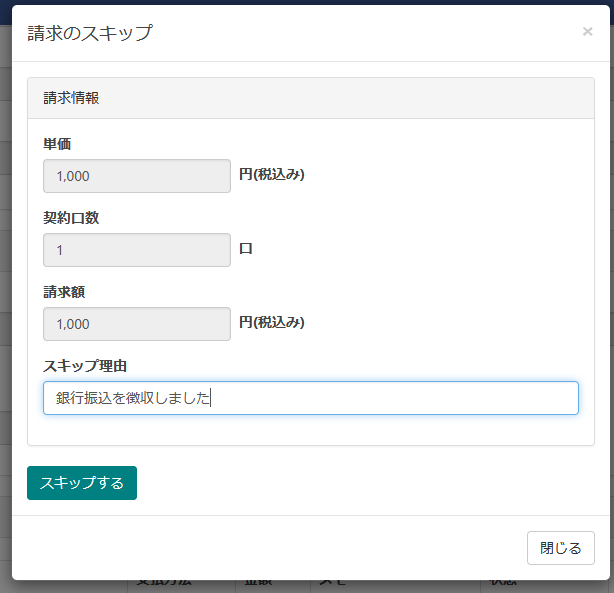614x593 pixels.
Task: Close the dialog with the × icon
Action: [x=587, y=32]
